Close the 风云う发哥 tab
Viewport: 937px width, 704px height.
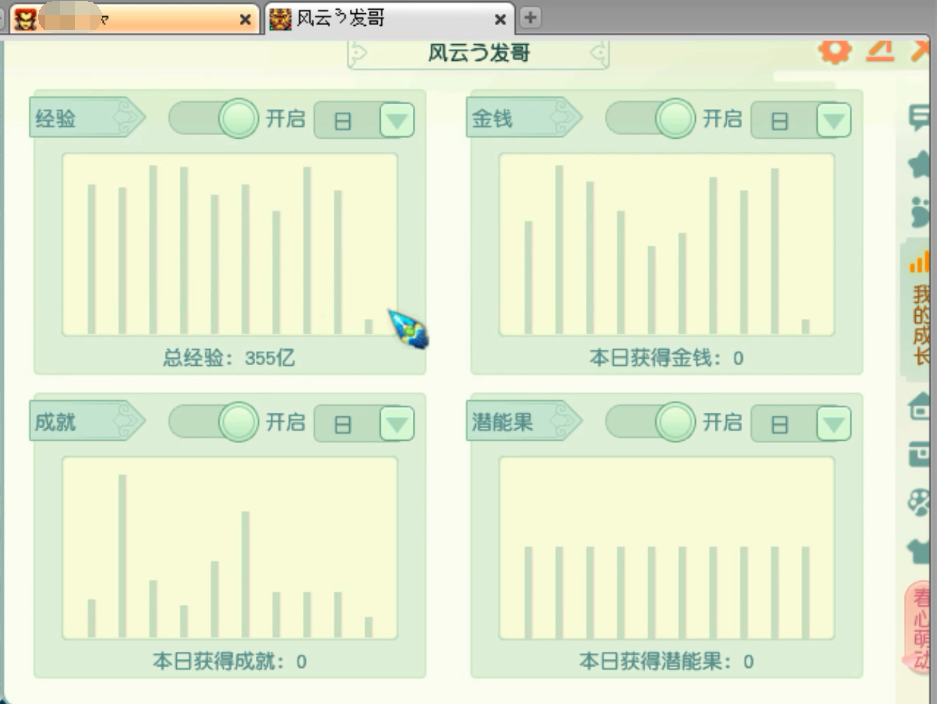pos(500,20)
